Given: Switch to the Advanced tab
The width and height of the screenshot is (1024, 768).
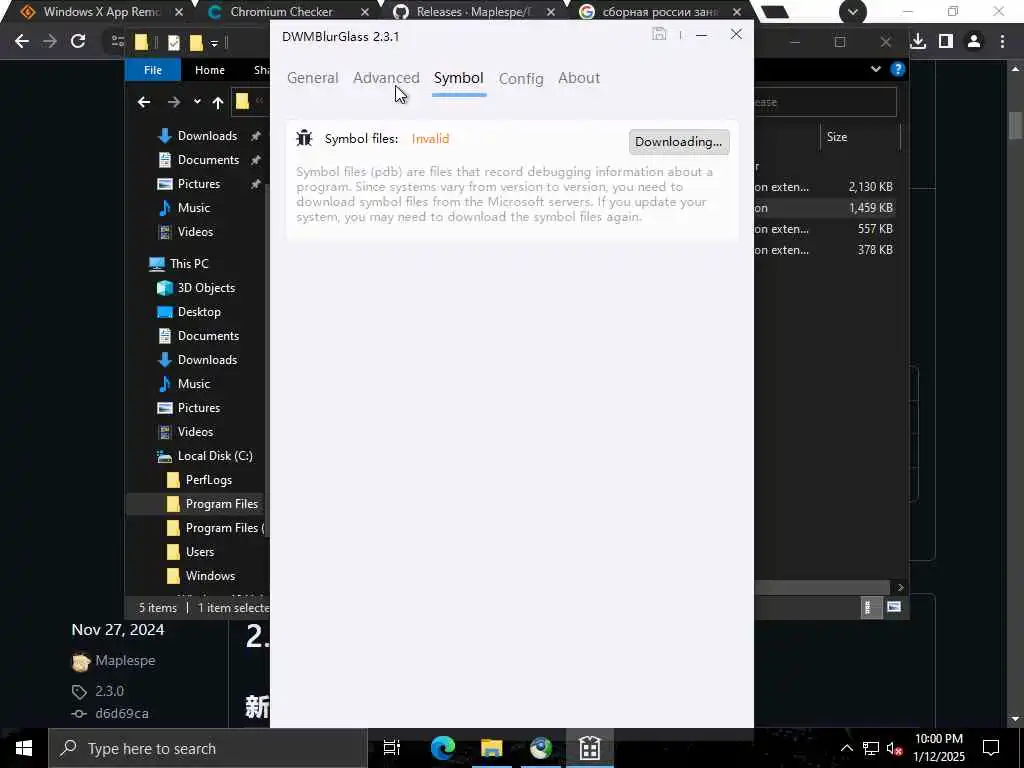Looking at the screenshot, I should point(386,78).
